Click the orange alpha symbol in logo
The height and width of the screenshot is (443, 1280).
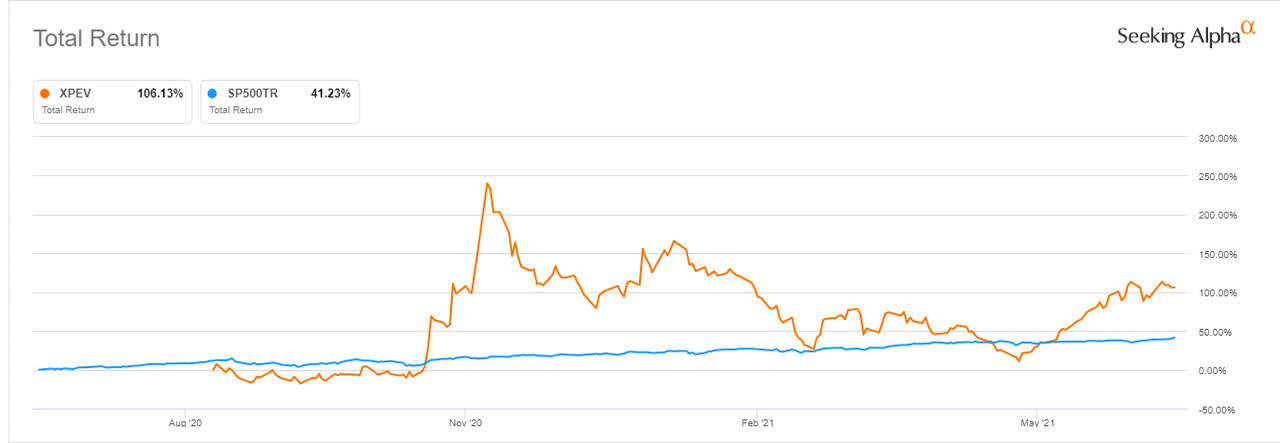coord(1247,29)
